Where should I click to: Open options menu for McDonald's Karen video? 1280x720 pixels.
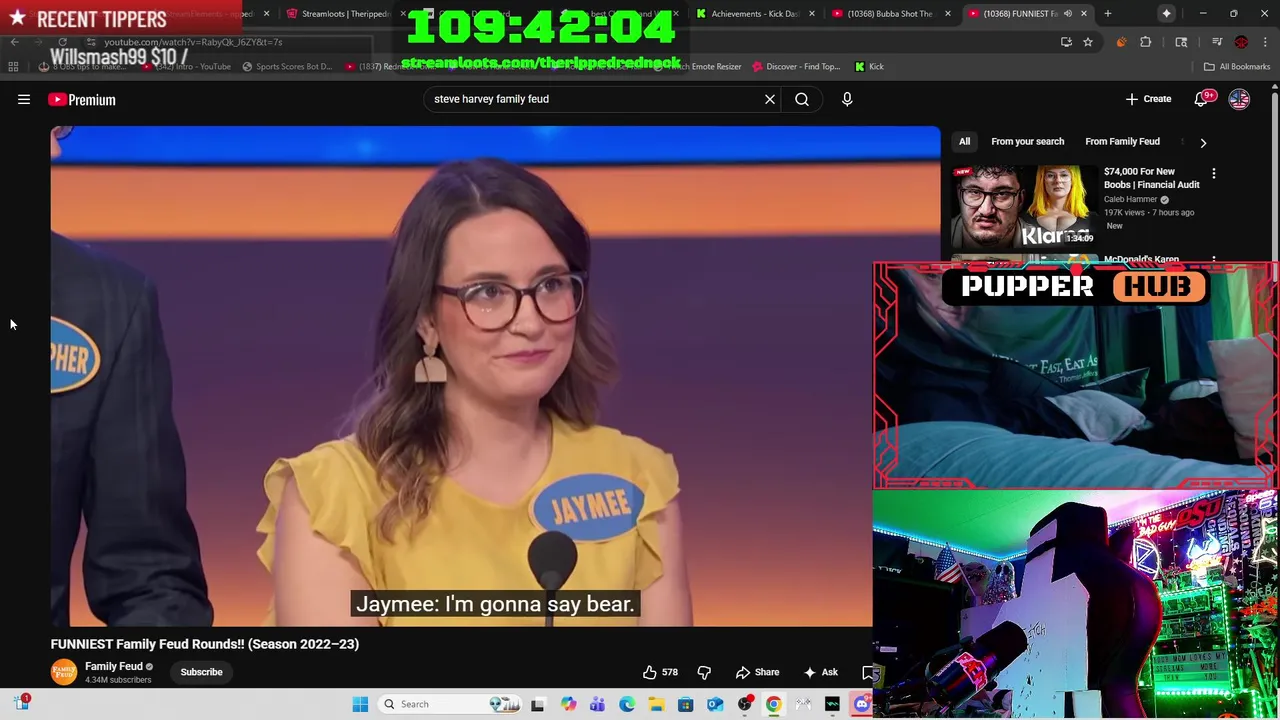1214,260
